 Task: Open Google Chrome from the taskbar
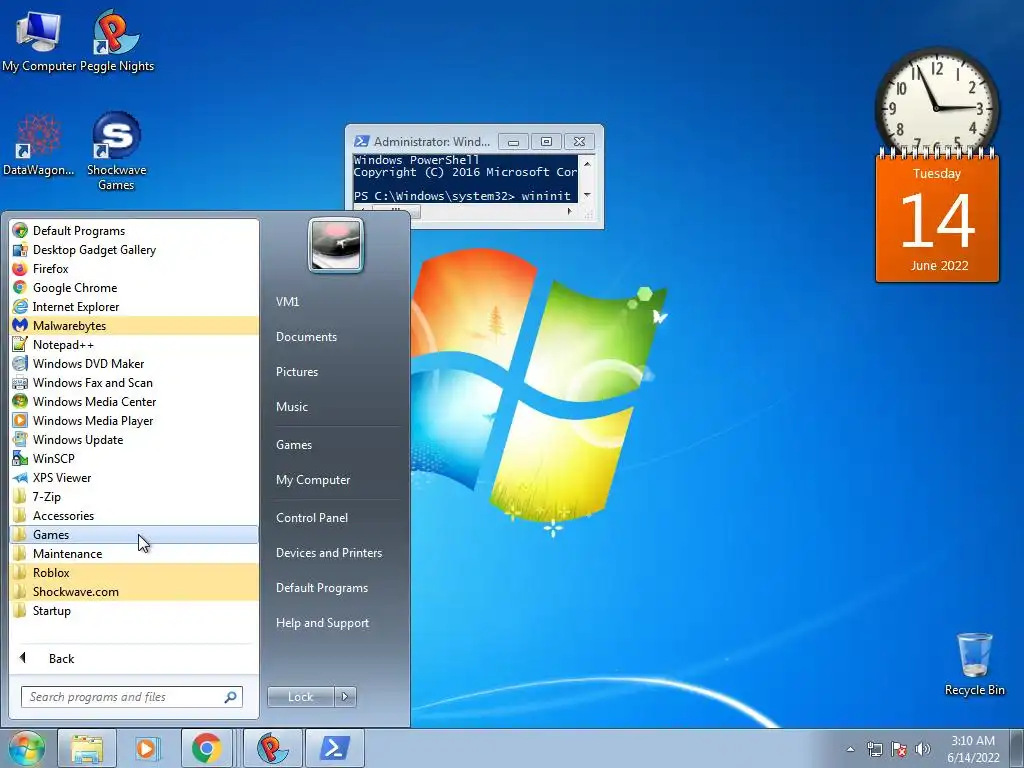[x=207, y=748]
